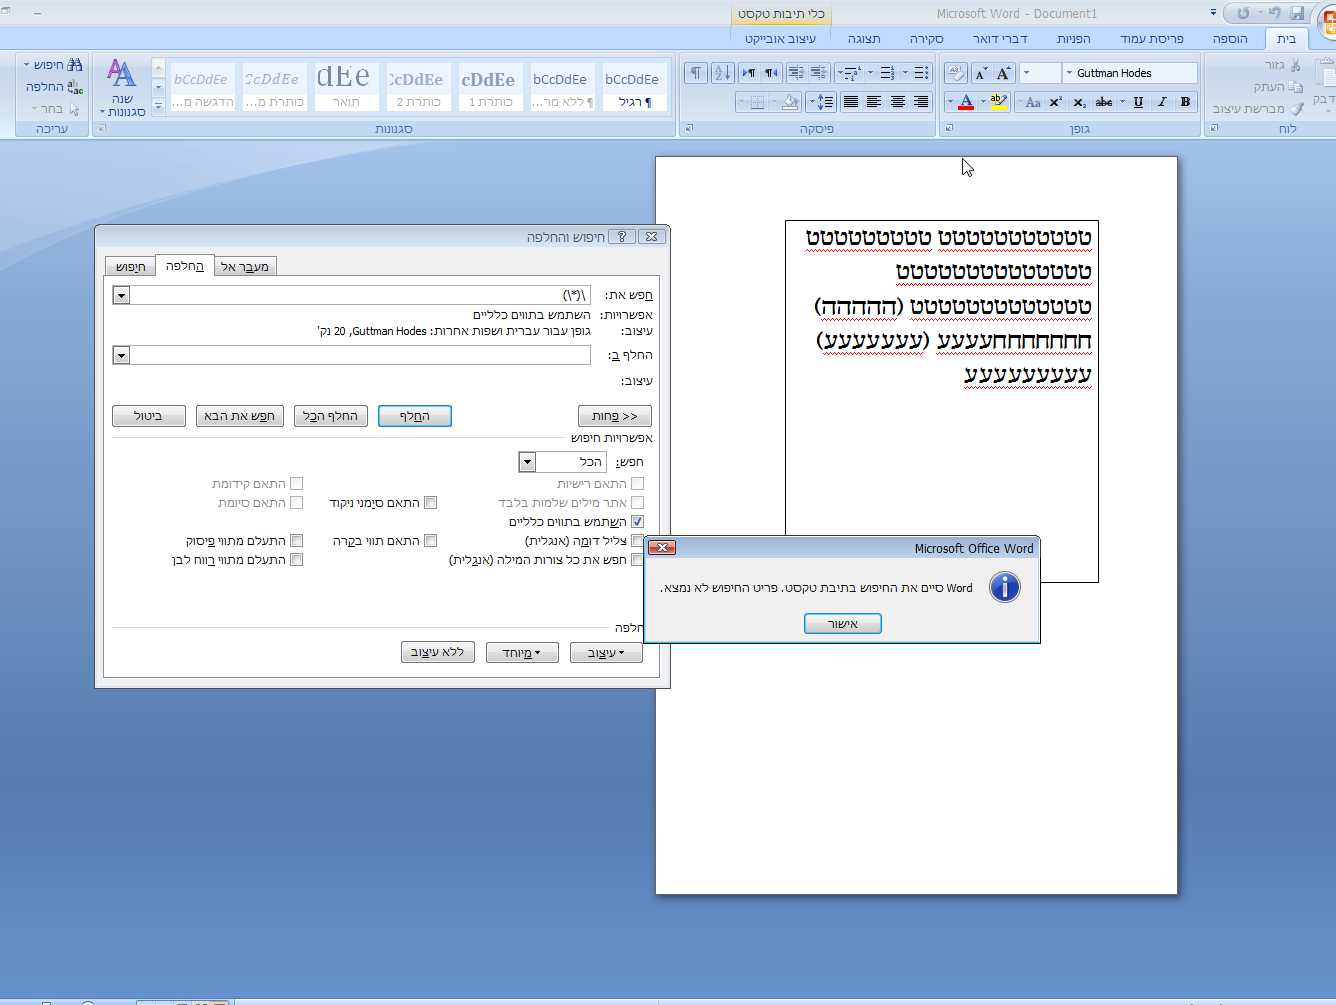Set right-to-left text direction
Viewport: 1336px width, 1005px height.
(772, 73)
